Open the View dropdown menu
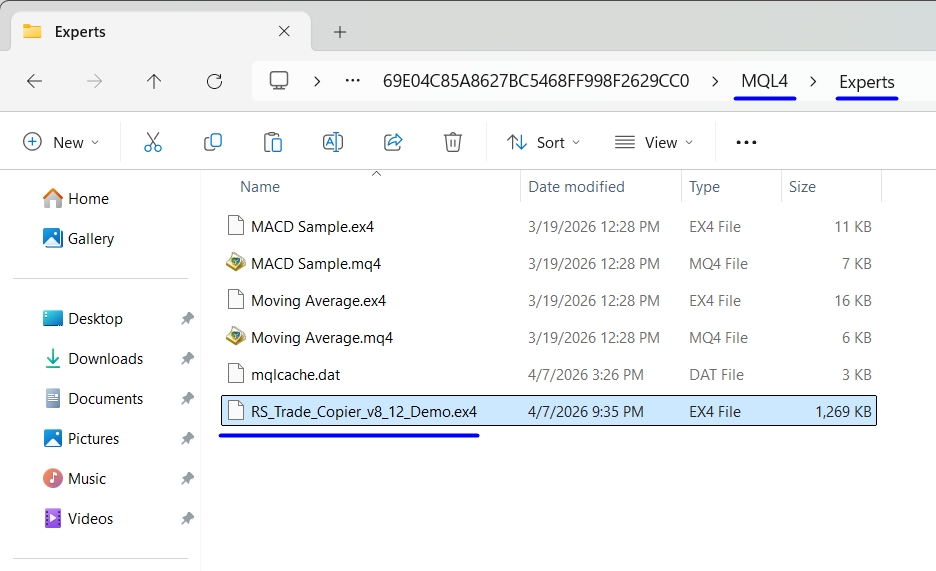The image size is (936, 571). click(x=654, y=142)
